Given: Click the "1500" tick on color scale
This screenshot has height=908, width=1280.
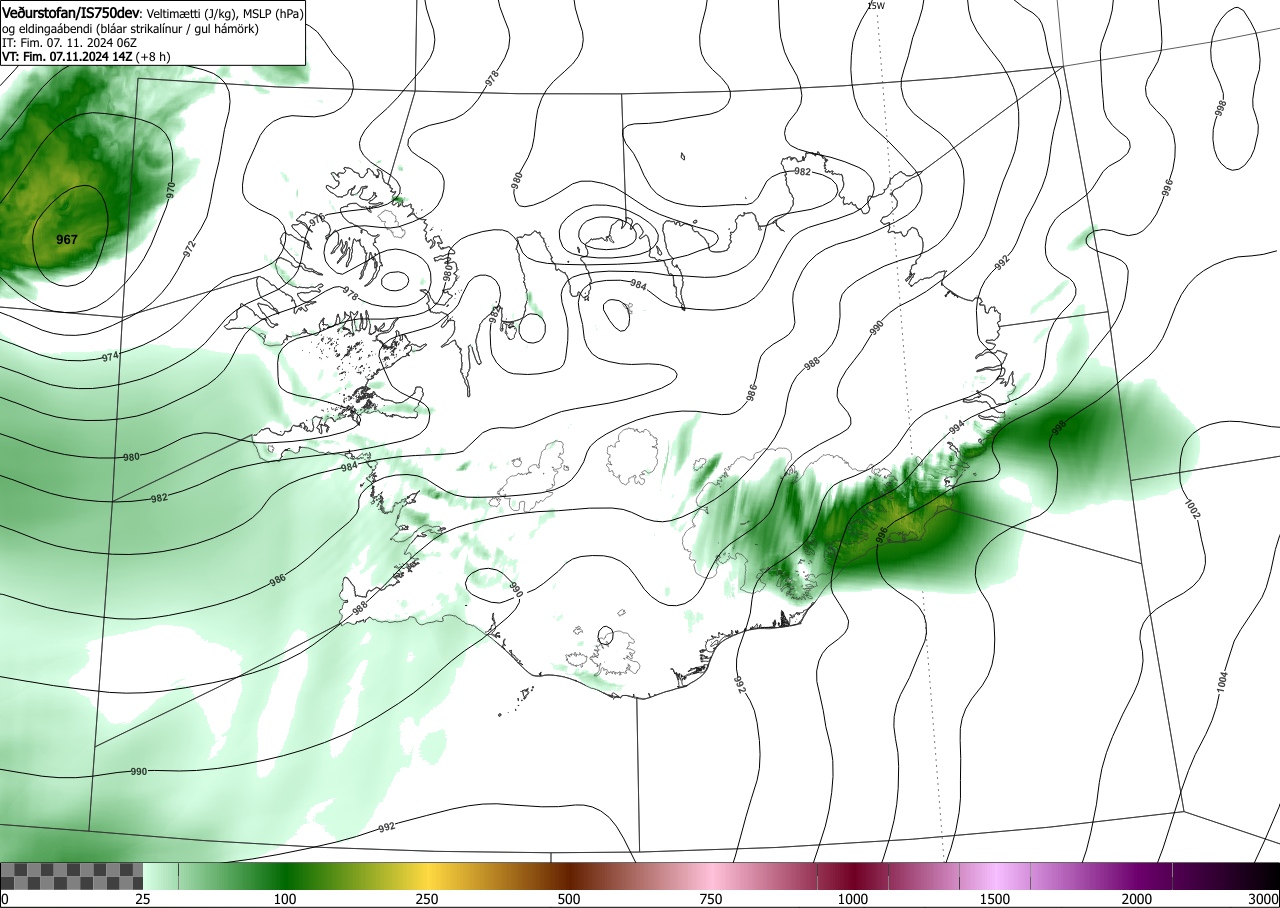Looking at the screenshot, I should pyautogui.click(x=995, y=900).
